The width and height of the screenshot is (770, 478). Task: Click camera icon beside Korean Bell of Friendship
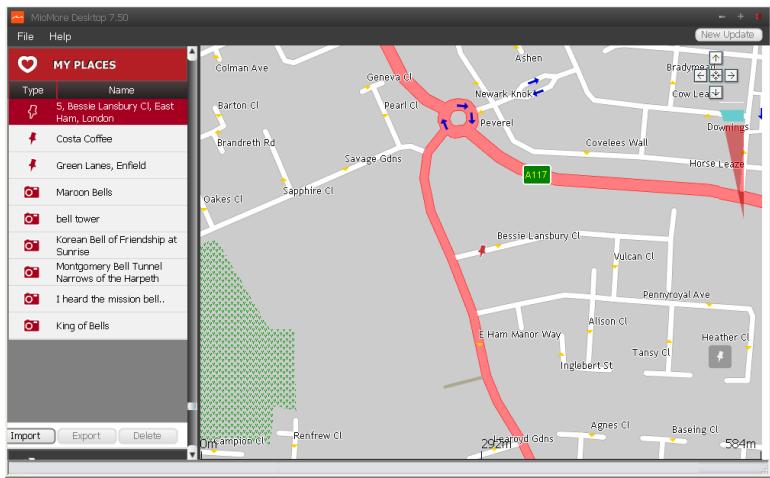31,245
